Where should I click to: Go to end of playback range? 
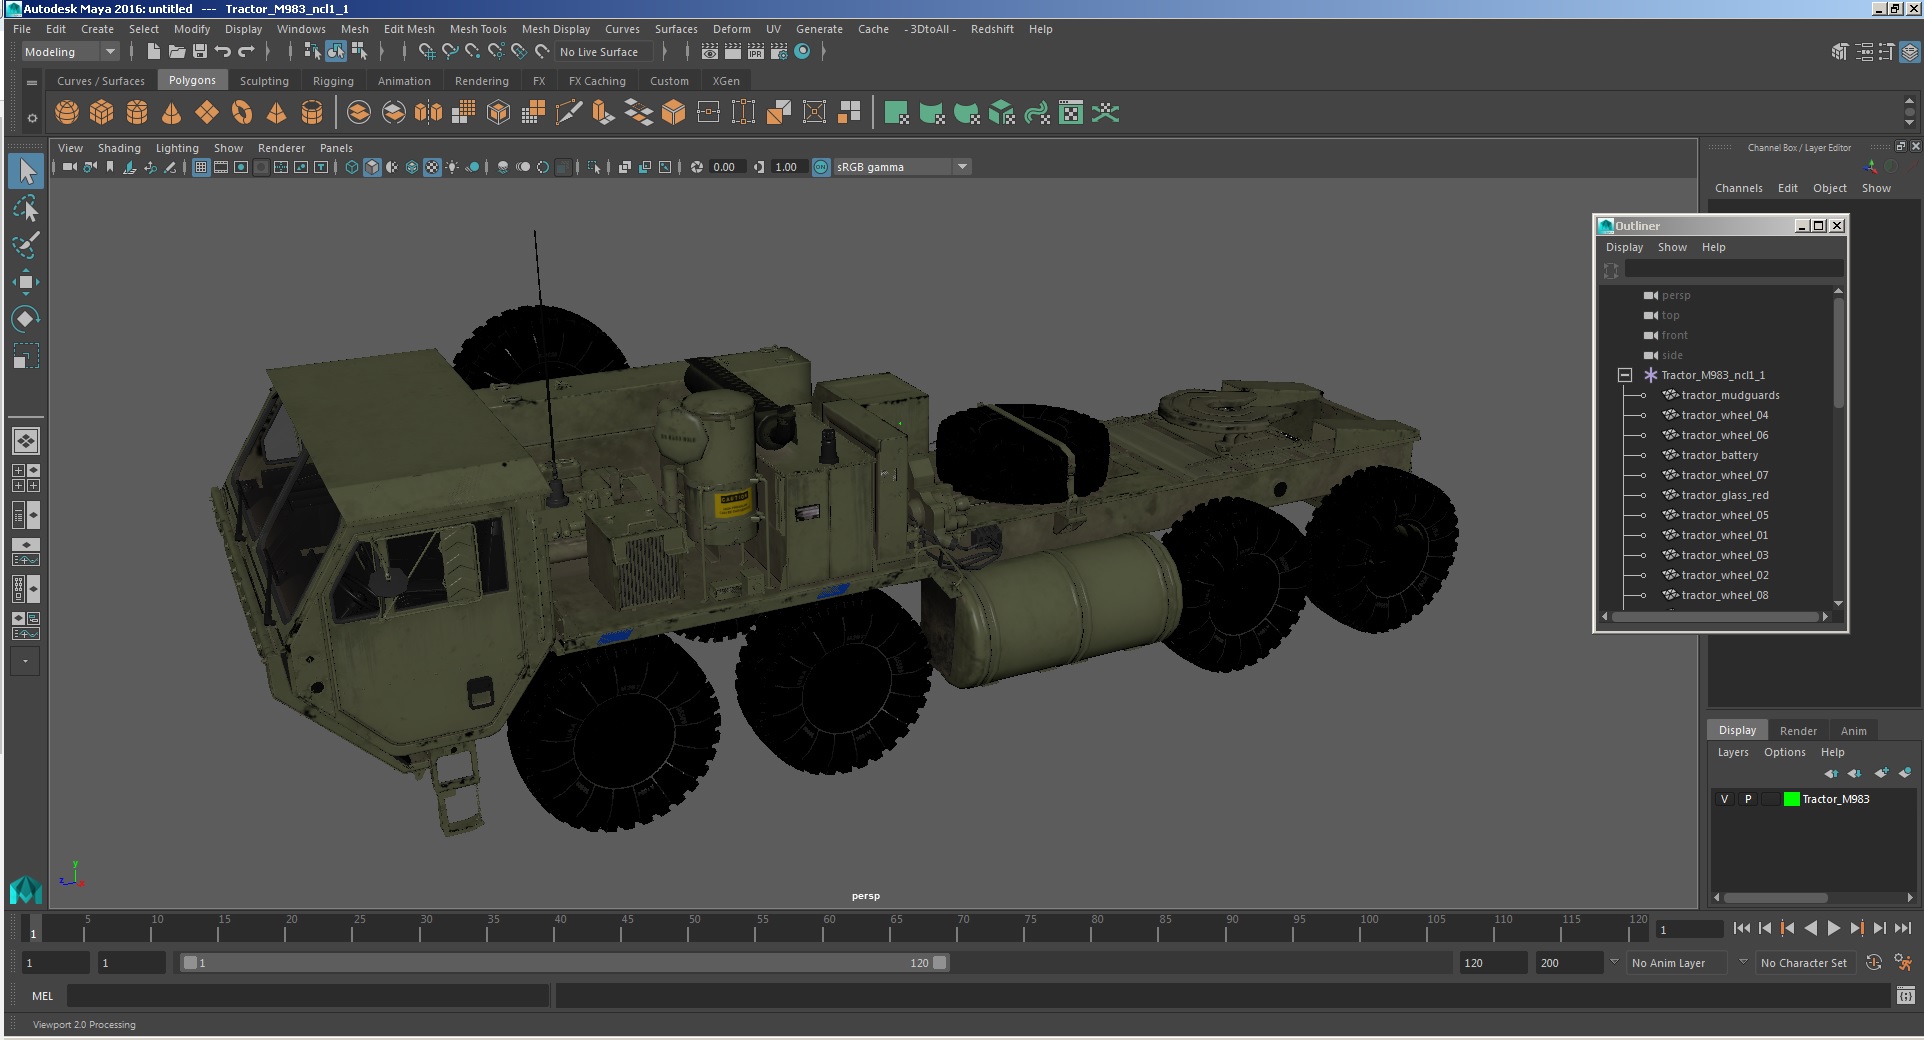1903,928
